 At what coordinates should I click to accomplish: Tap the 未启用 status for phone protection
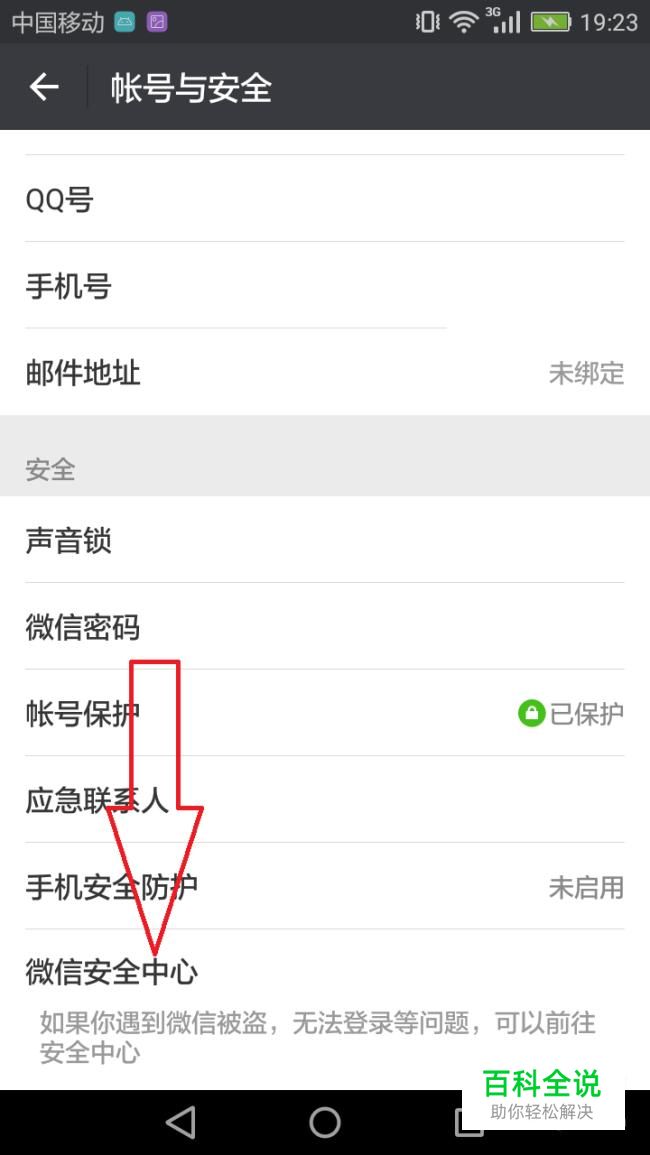586,887
